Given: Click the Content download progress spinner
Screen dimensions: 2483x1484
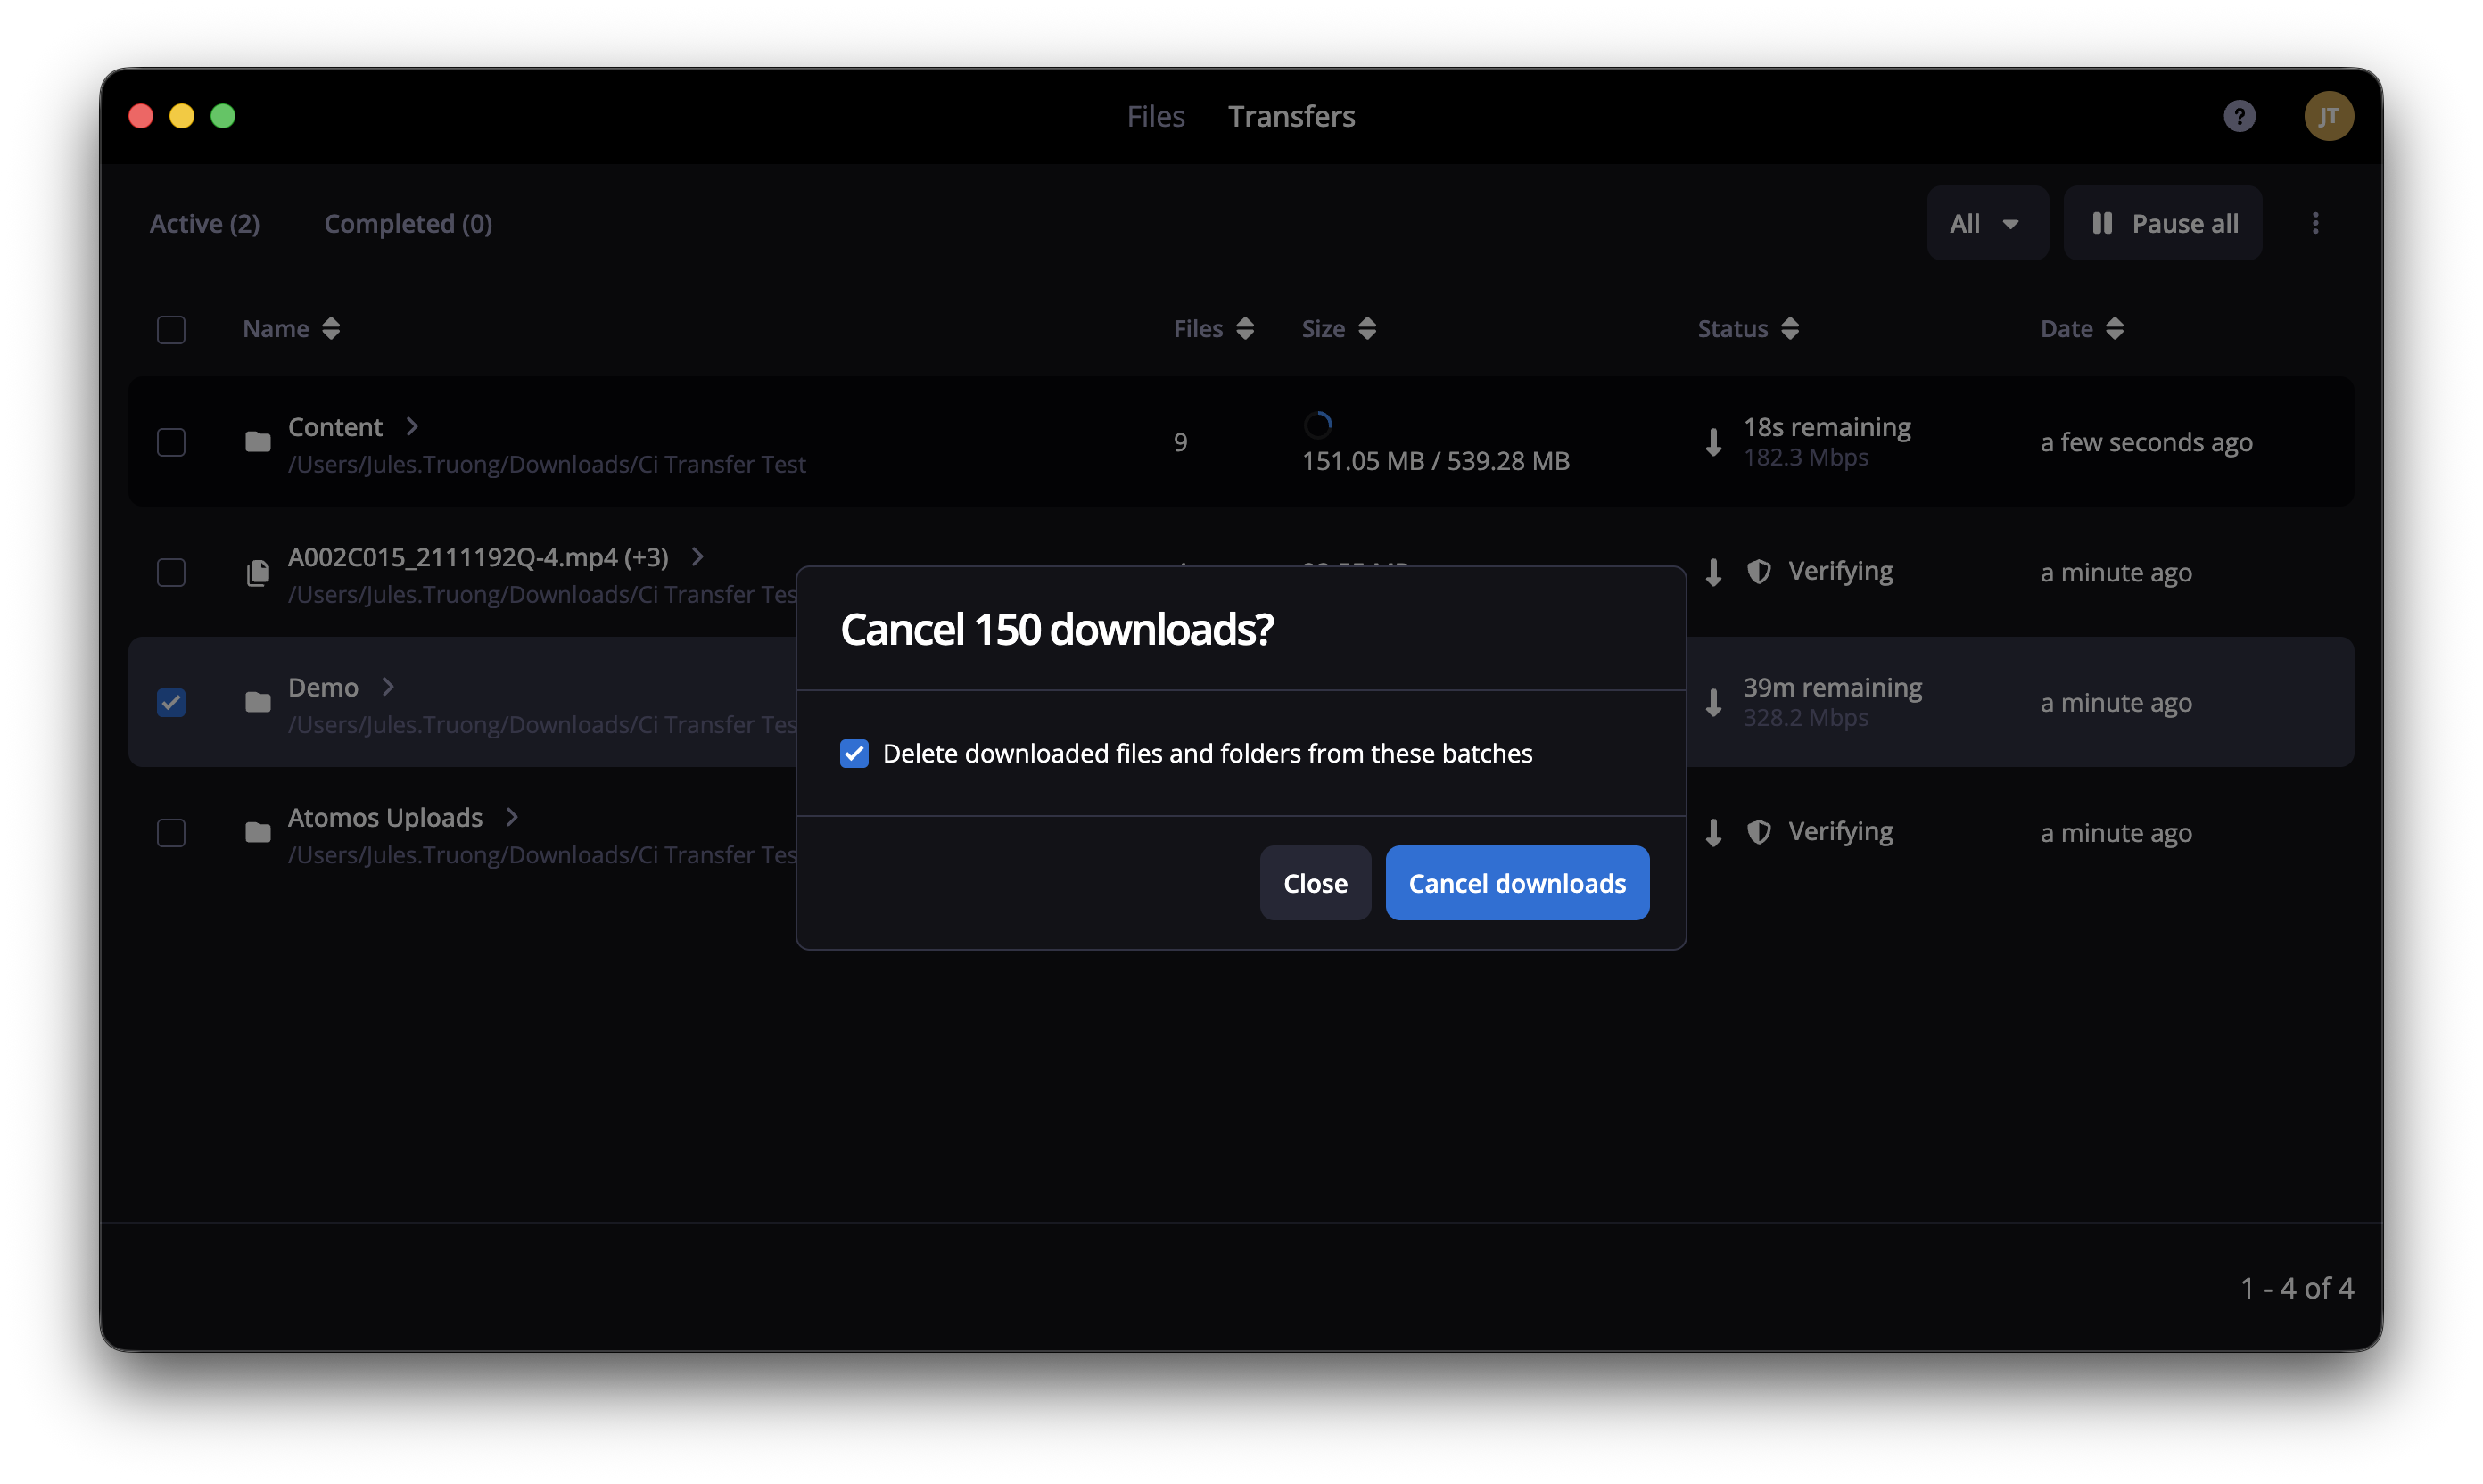Looking at the screenshot, I should click(1317, 425).
